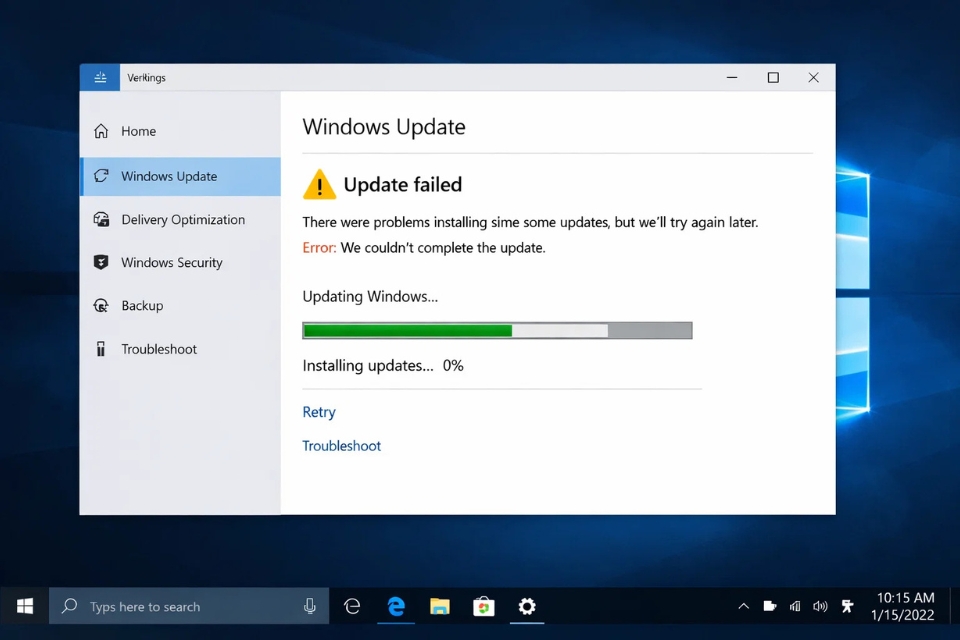Viewport: 960px width, 640px height.
Task: Open the Troubleshoot link under Retry
Action: (x=341, y=445)
